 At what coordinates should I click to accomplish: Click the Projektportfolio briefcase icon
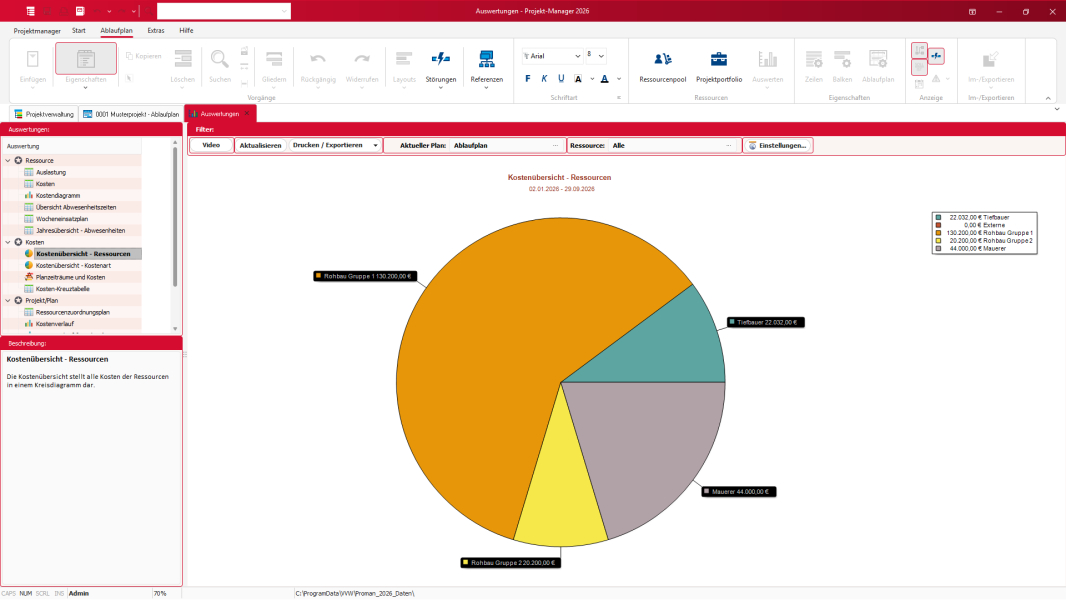719,59
